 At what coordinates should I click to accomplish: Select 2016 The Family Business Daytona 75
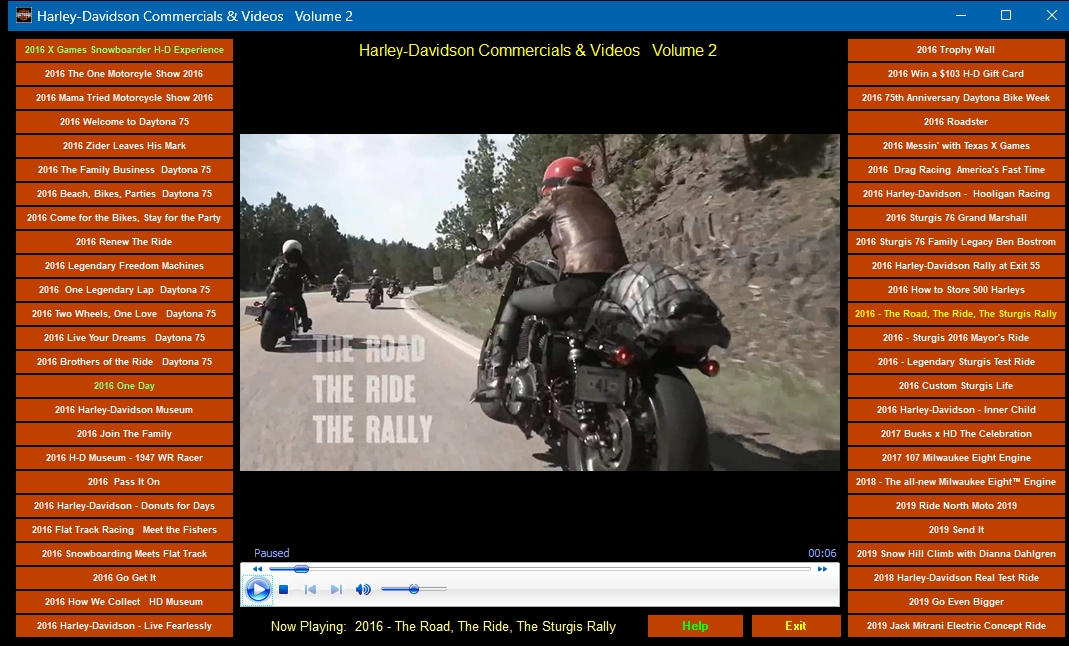click(124, 170)
